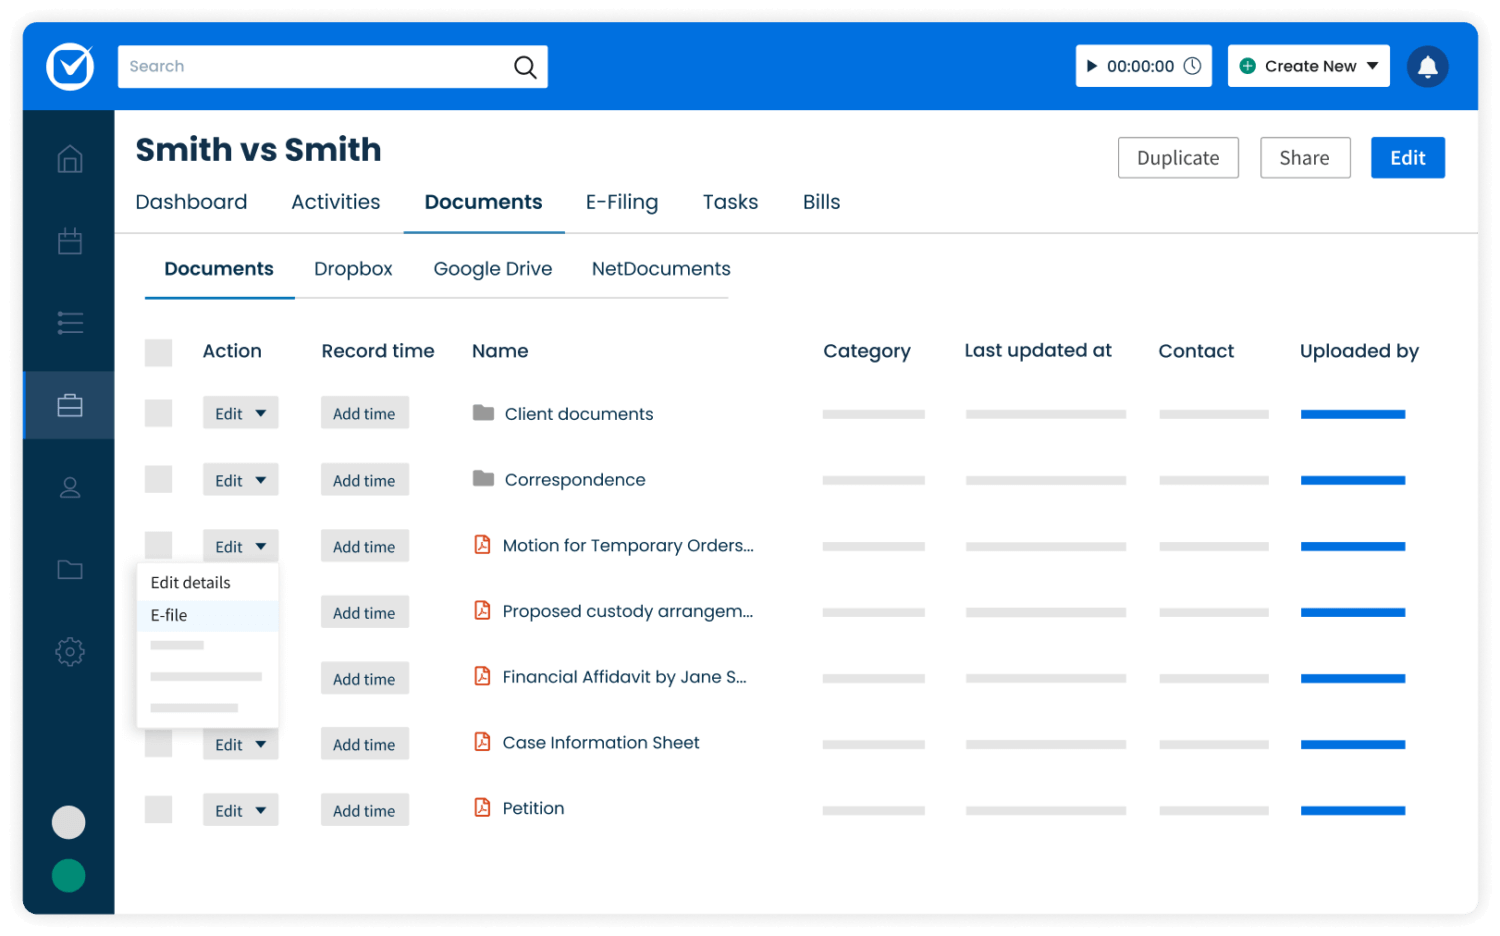Open the Edit dropdown for Correspondence
Image resolution: width=1500 pixels, height=936 pixels.
[240, 479]
